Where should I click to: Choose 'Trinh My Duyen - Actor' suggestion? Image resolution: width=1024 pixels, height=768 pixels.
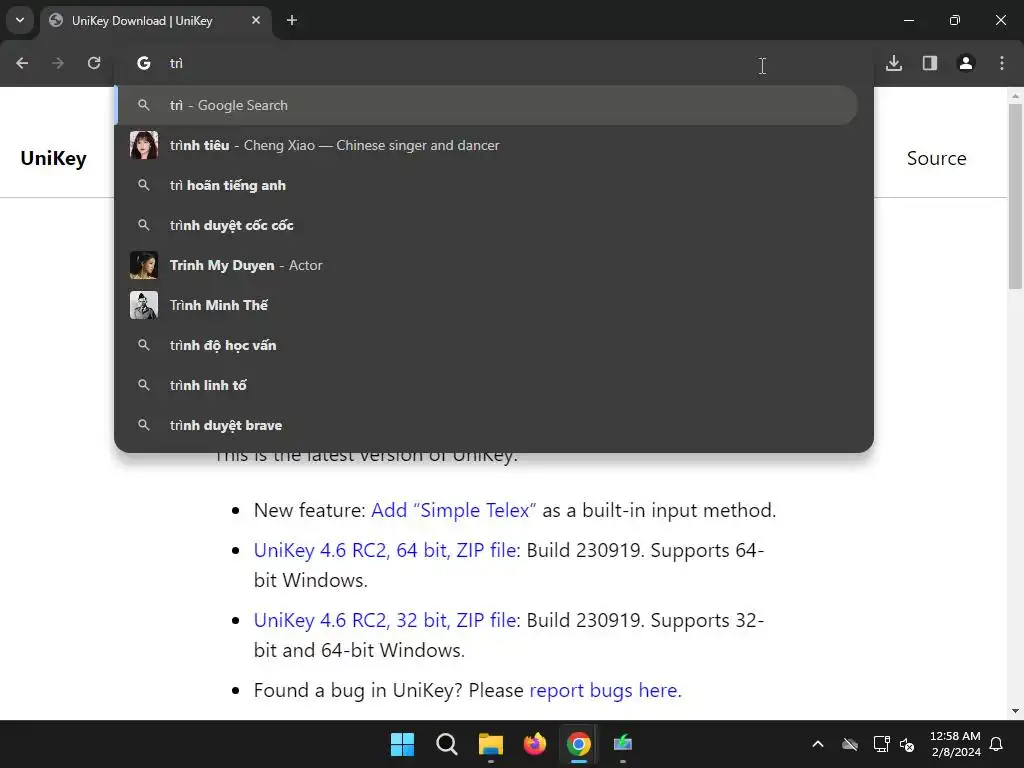pos(487,265)
